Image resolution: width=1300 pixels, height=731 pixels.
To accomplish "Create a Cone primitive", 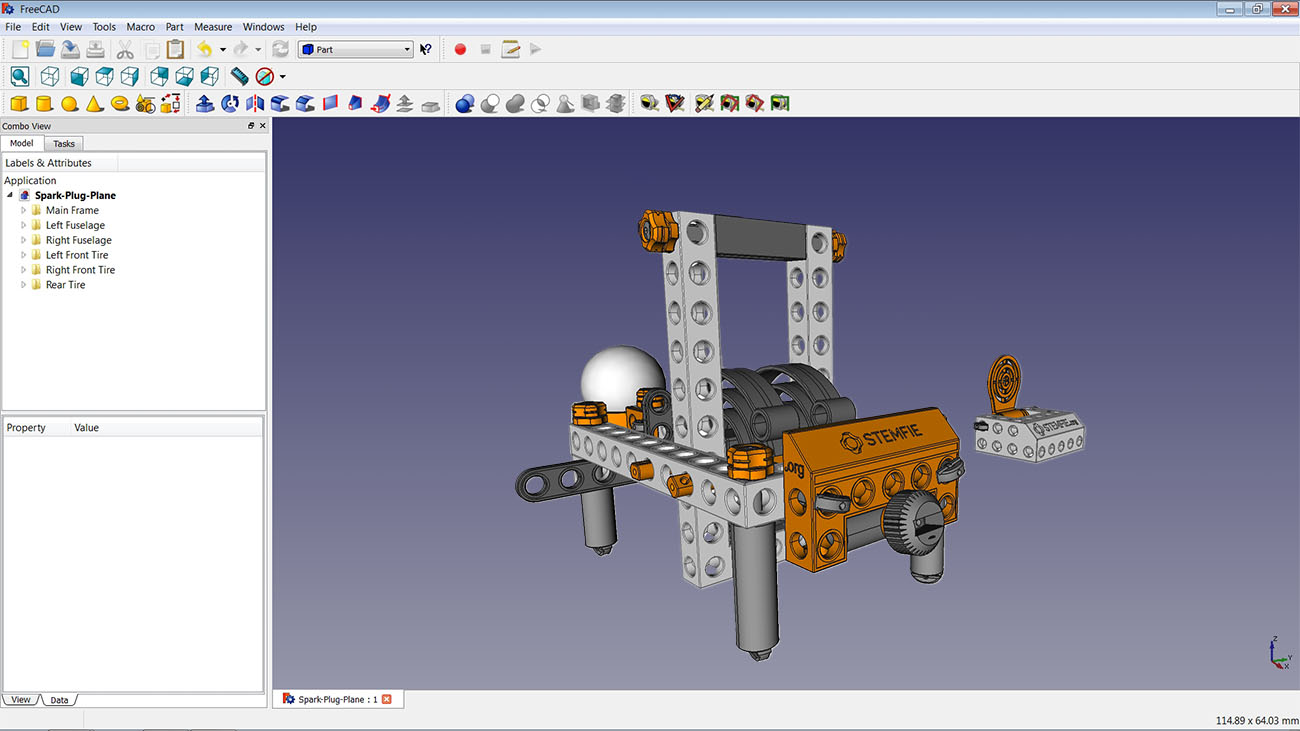I will tap(94, 103).
